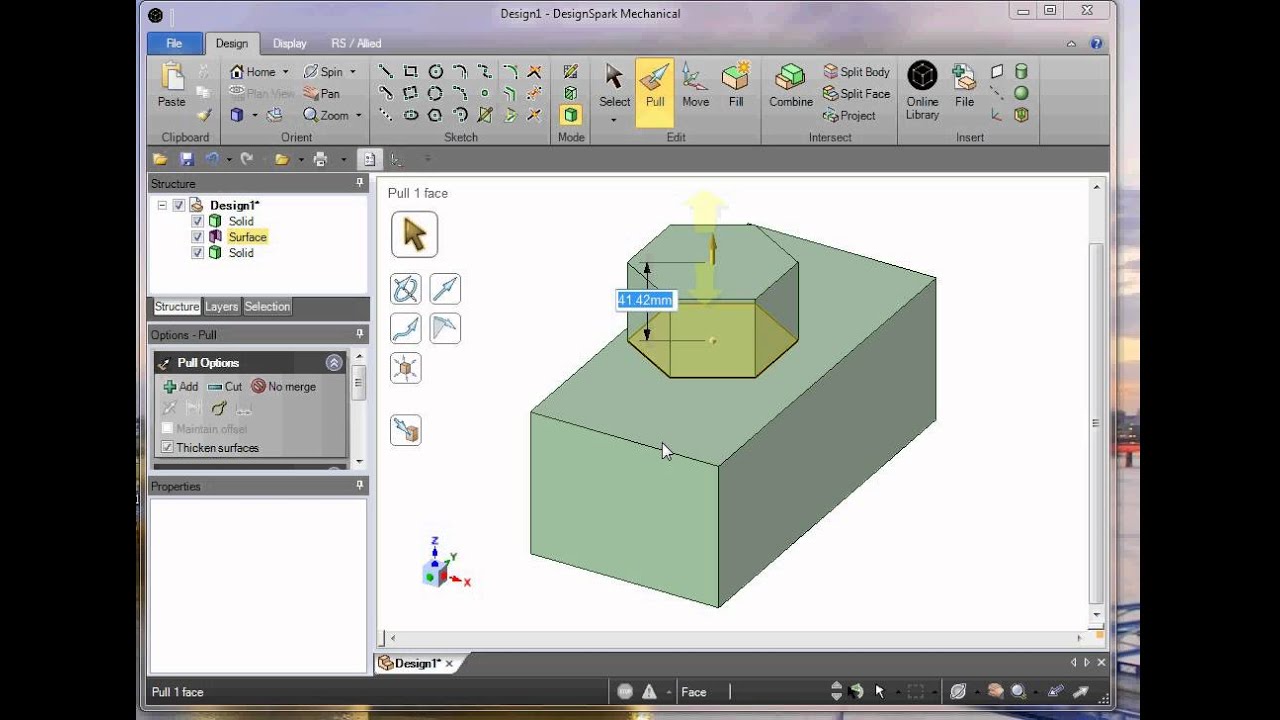Insert a cylinder from the Insert group
The width and height of the screenshot is (1280, 720).
click(1021, 72)
